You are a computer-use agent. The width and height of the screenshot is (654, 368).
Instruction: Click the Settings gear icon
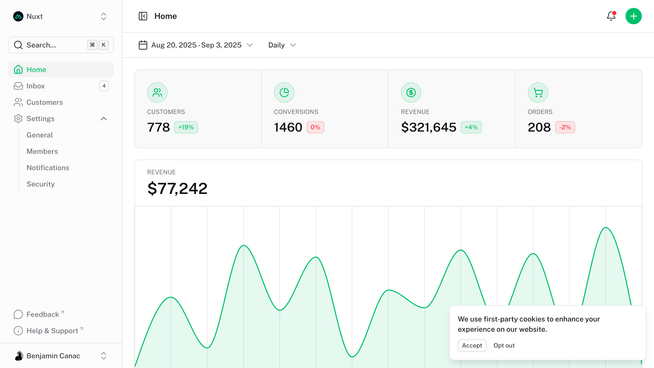18,118
